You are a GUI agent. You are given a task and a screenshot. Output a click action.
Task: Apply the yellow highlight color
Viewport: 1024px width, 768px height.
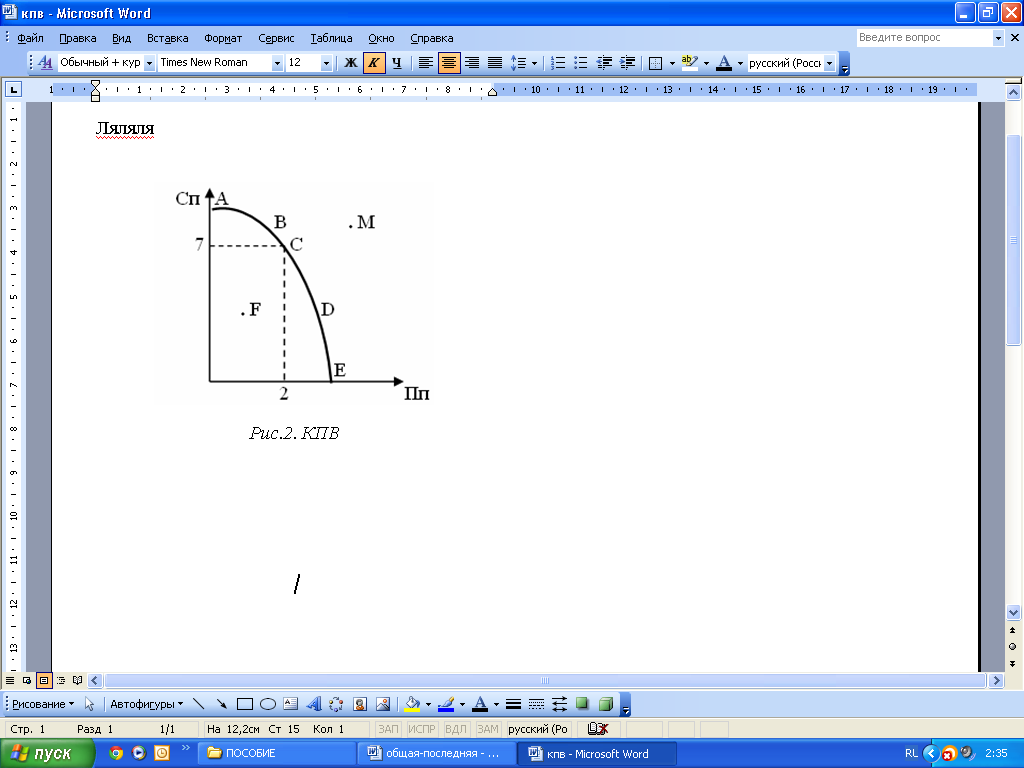click(690, 63)
